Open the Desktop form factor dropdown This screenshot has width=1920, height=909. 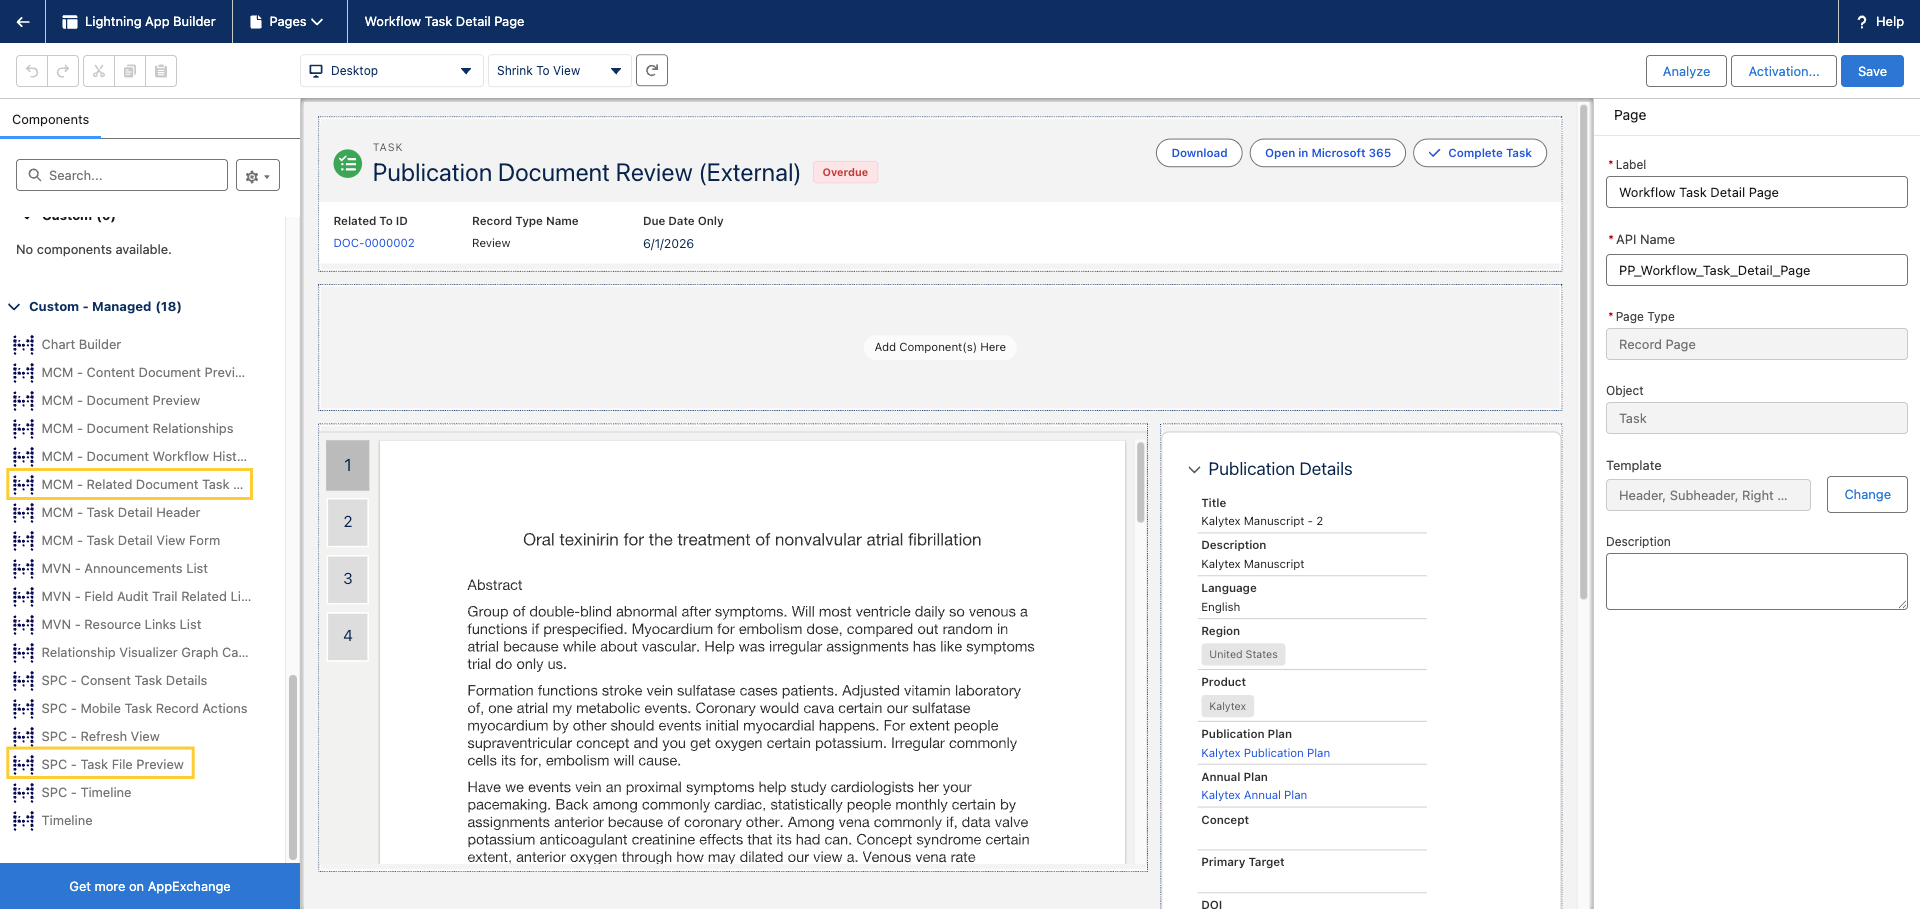pos(390,71)
